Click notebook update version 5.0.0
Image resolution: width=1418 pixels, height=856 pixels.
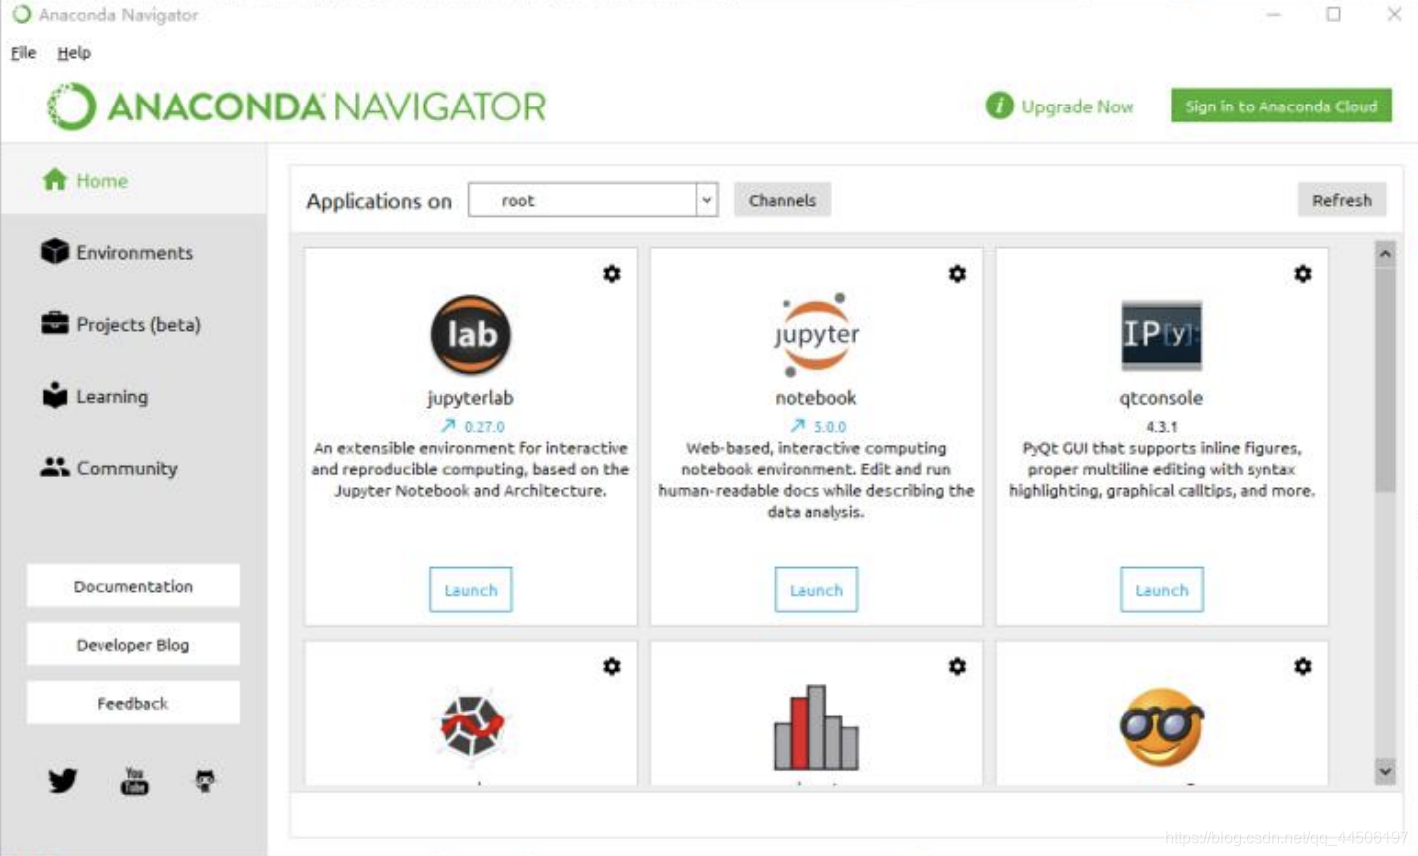click(x=829, y=427)
